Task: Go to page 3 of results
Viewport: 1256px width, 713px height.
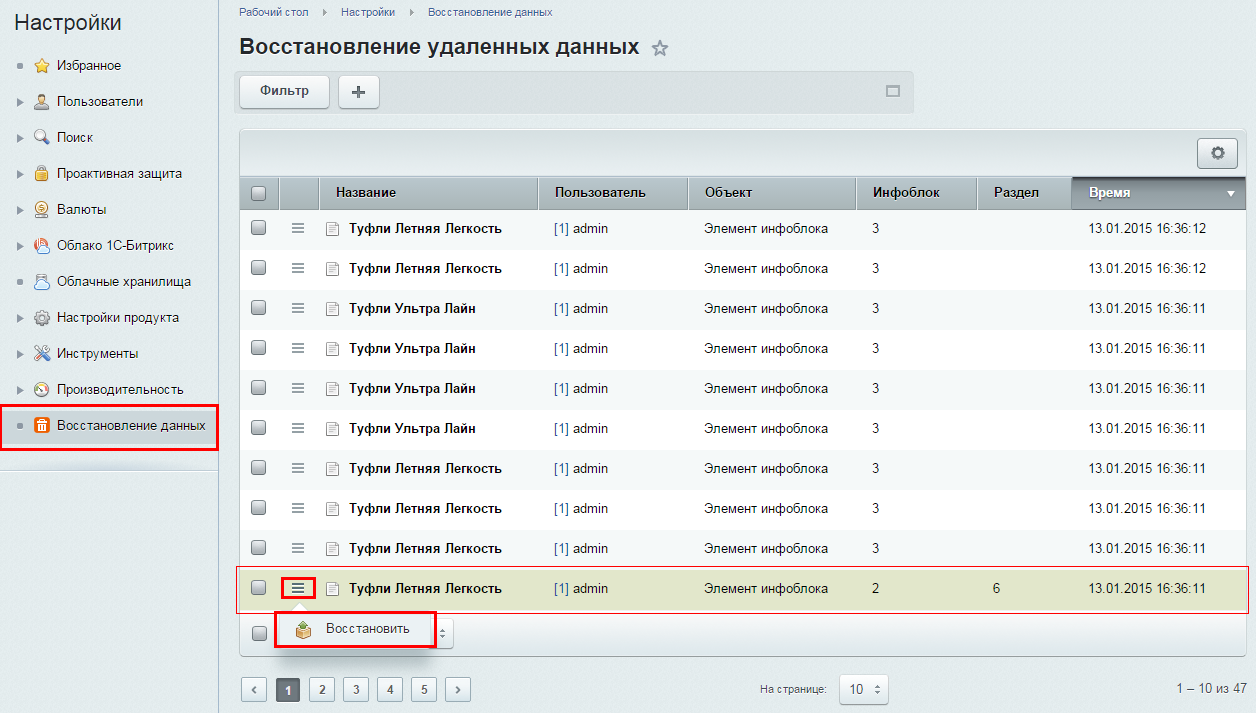Action: (356, 689)
